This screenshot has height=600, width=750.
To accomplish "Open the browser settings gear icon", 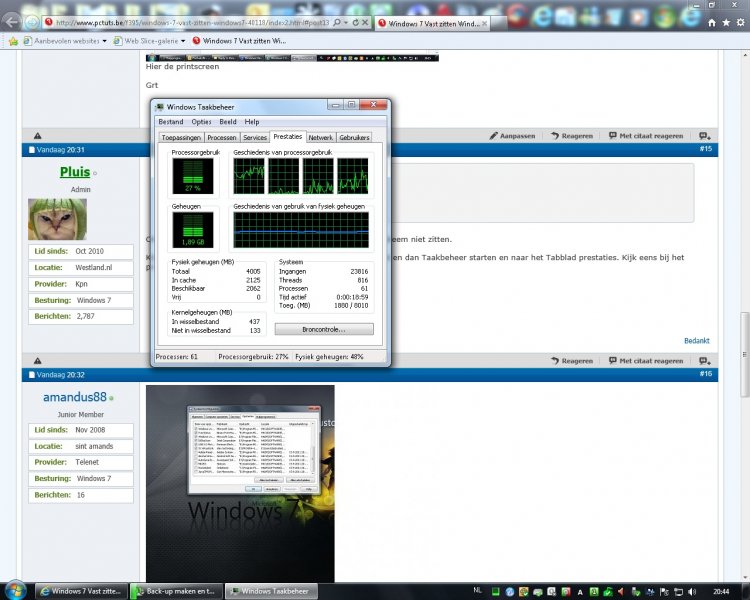I will [x=740, y=22].
